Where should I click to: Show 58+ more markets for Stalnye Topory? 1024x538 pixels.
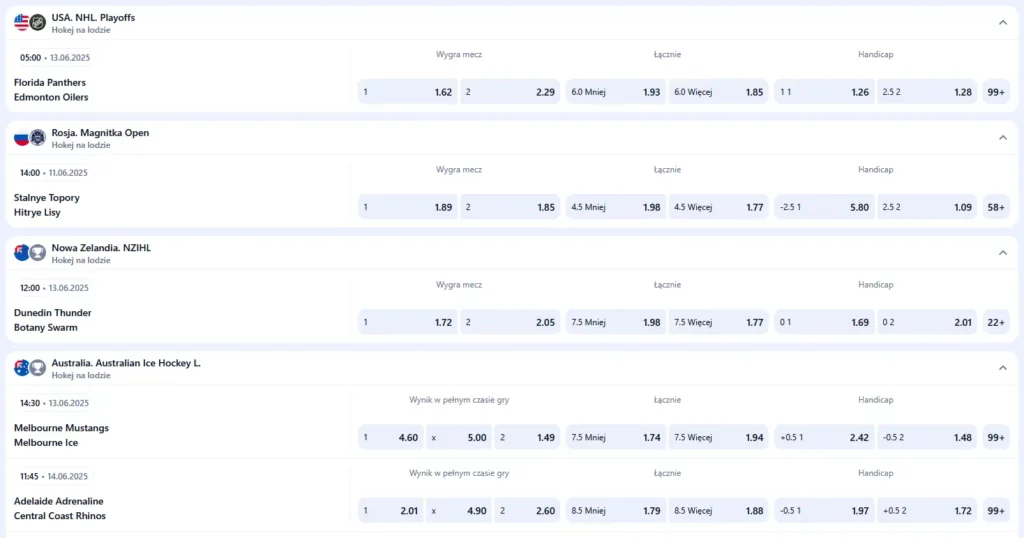point(996,207)
